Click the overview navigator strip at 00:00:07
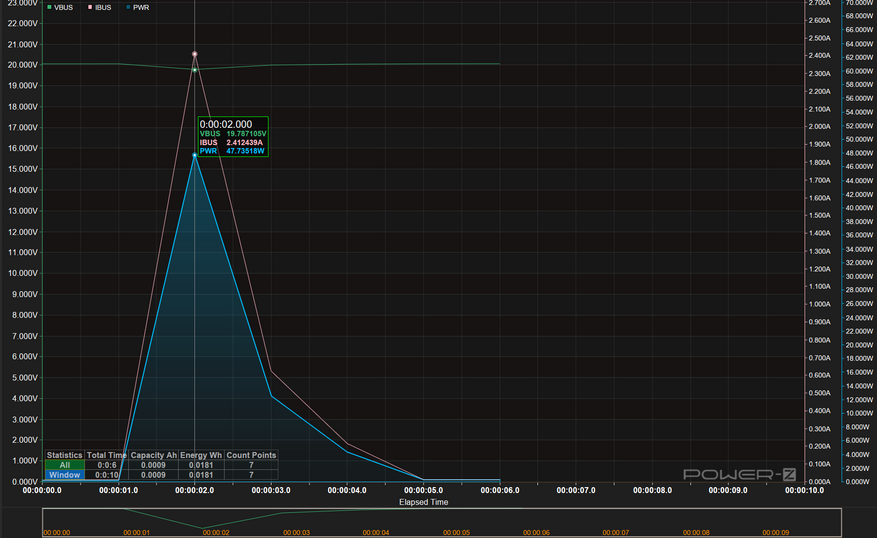This screenshot has height=538, width=877. pyautogui.click(x=616, y=532)
